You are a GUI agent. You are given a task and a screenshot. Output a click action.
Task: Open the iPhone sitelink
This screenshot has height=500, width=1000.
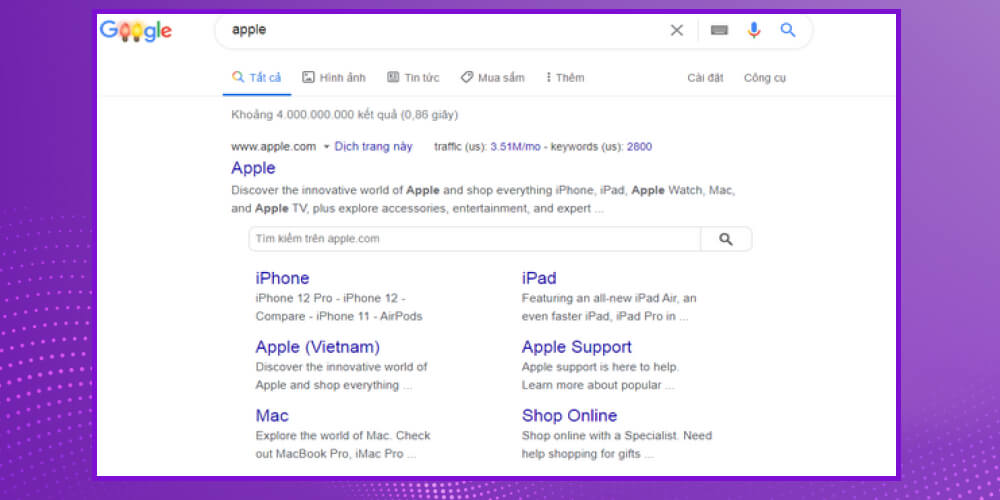(283, 278)
